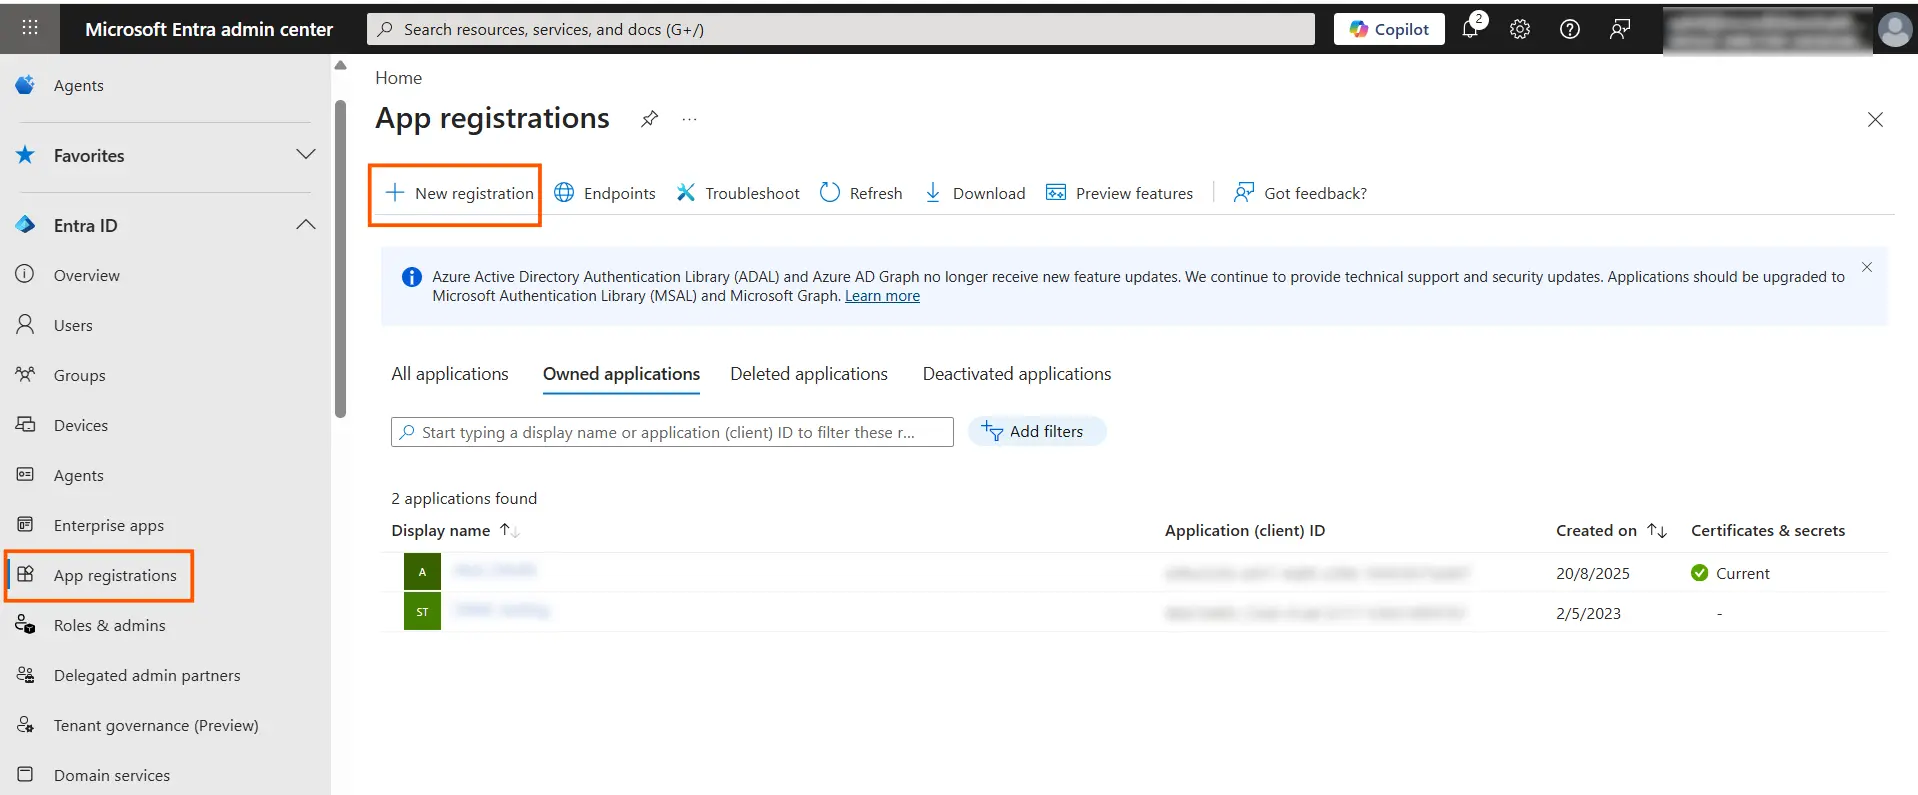The height and width of the screenshot is (795, 1918).
Task: Select Owned applications tab
Action: tap(621, 374)
